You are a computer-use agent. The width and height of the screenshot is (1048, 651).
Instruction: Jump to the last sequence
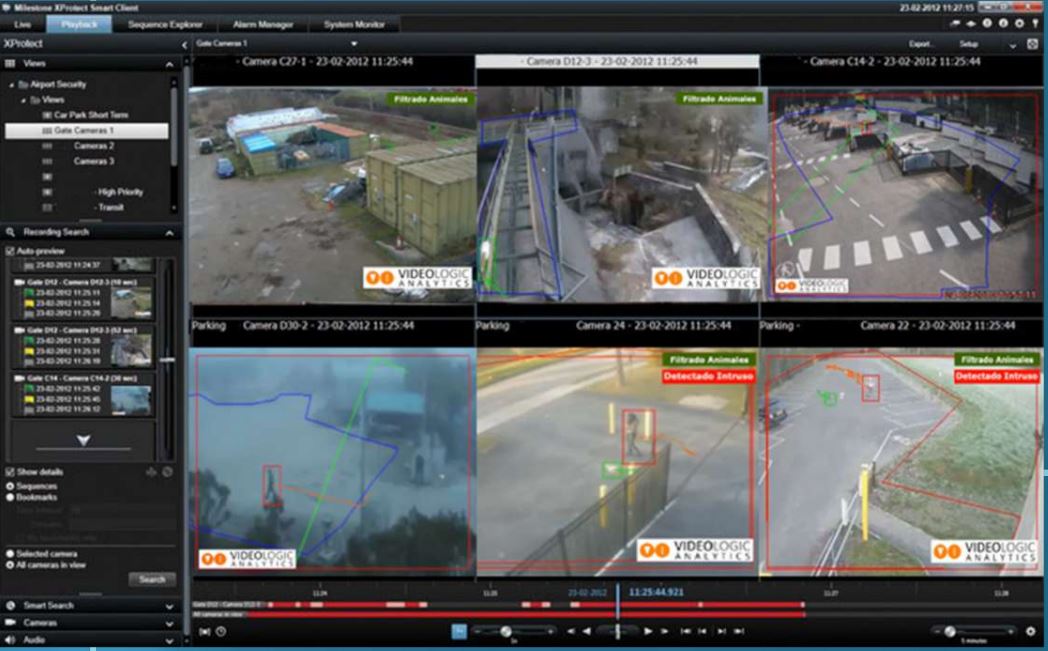tap(739, 631)
